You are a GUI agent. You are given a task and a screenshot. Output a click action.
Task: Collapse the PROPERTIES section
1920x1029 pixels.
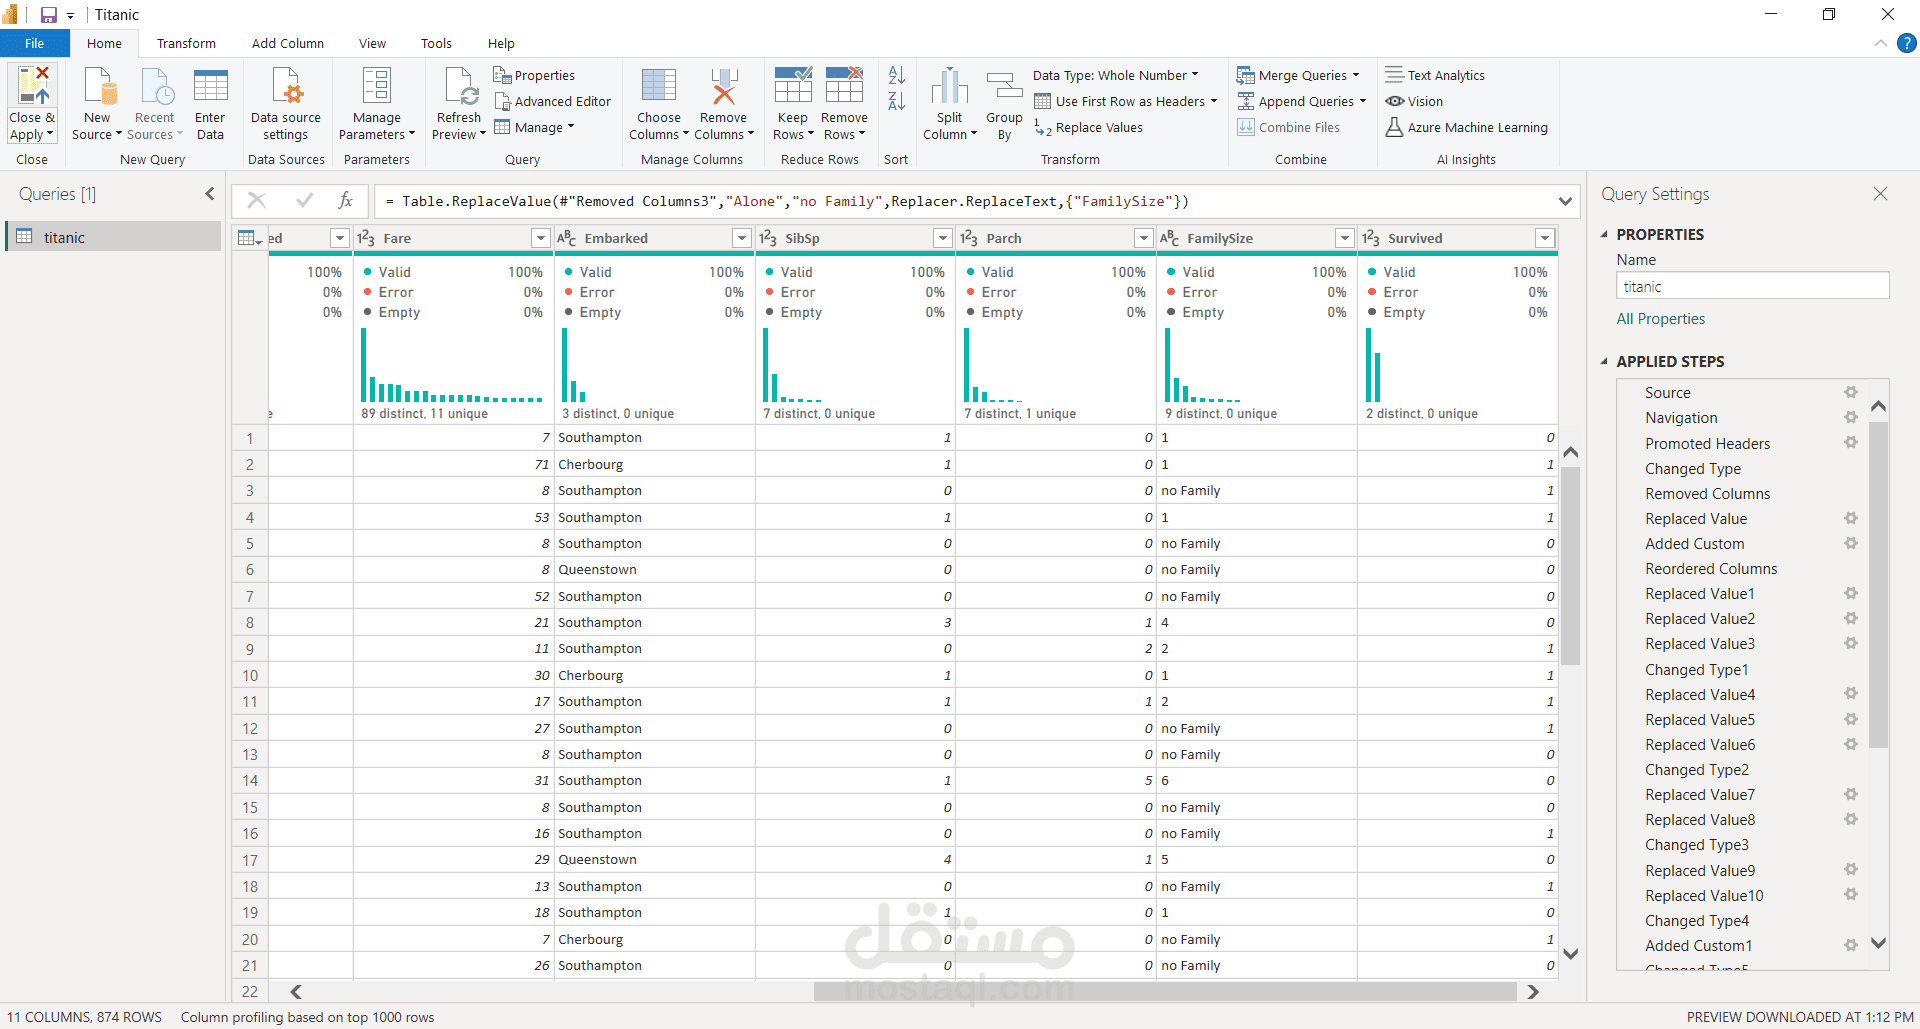pyautogui.click(x=1604, y=234)
